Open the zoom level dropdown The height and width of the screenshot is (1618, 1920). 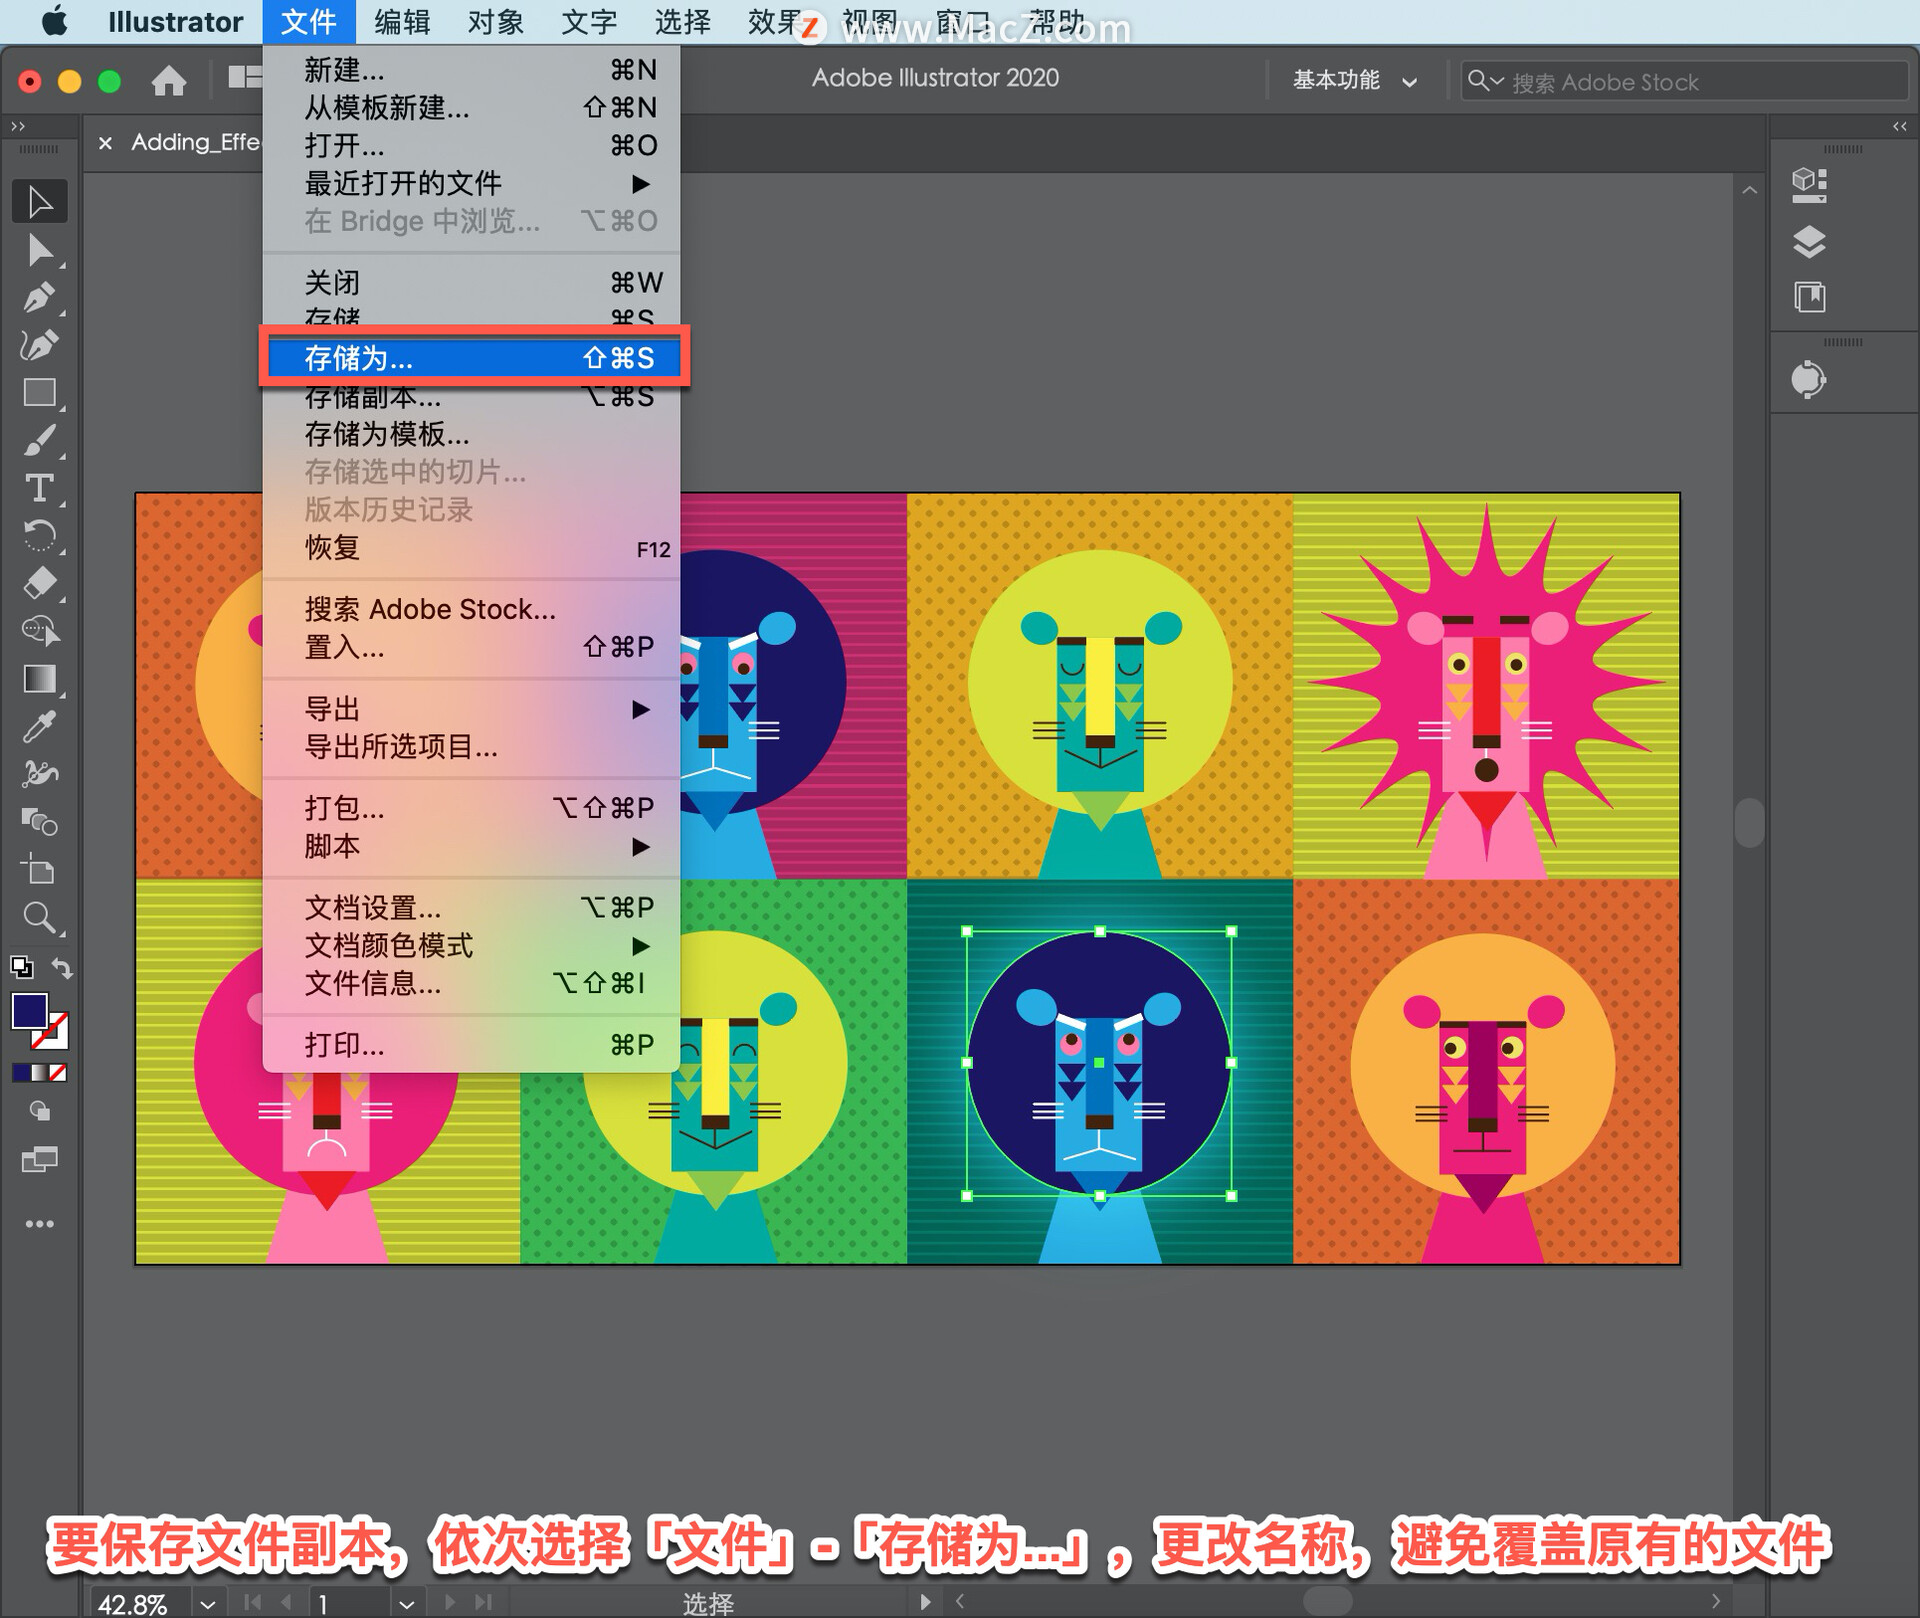pyautogui.click(x=207, y=1604)
